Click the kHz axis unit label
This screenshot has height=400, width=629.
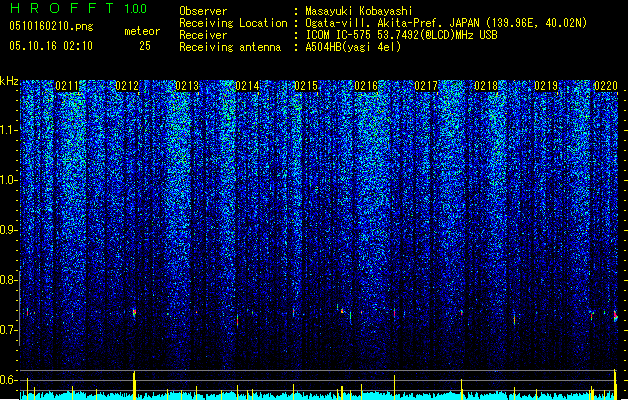(x=9, y=81)
